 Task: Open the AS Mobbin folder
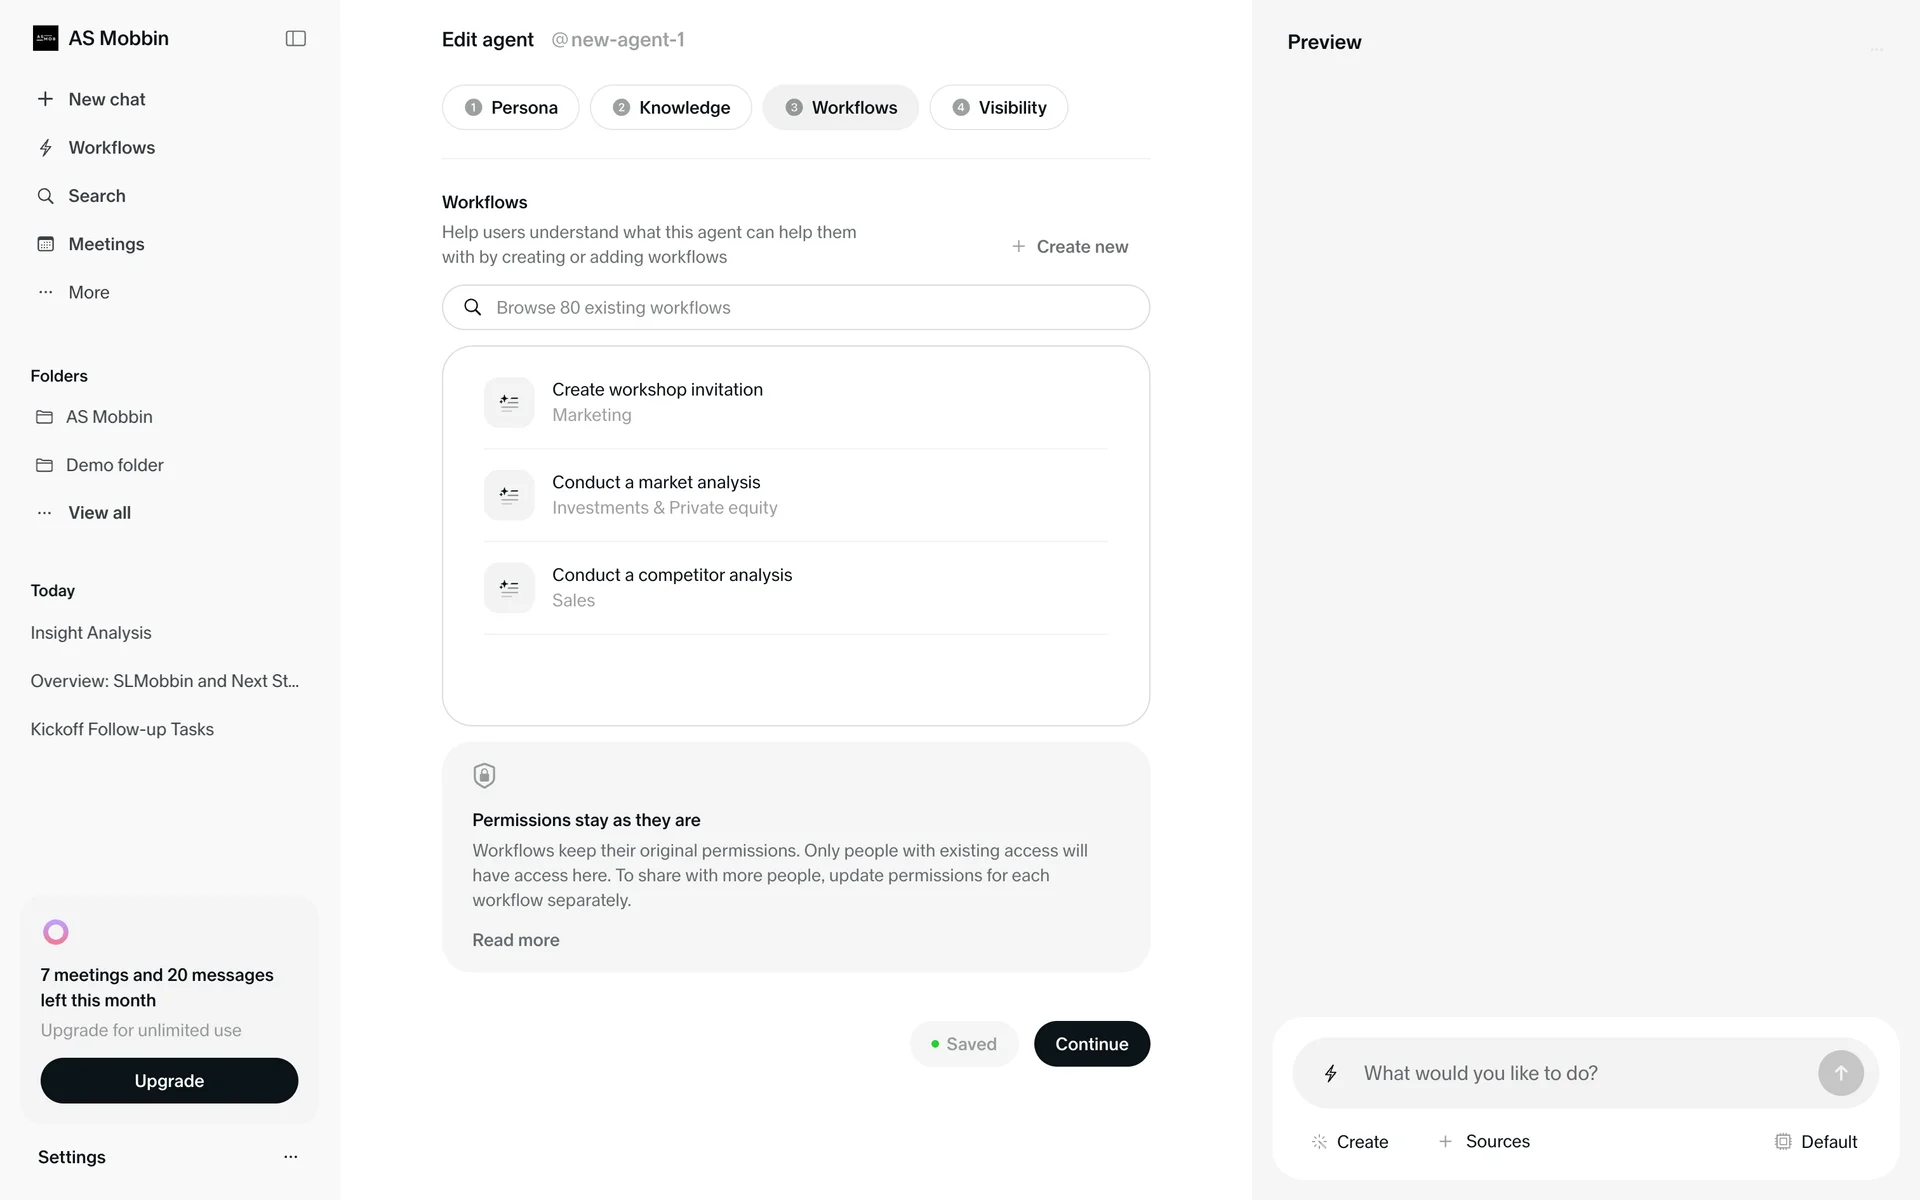tap(108, 417)
